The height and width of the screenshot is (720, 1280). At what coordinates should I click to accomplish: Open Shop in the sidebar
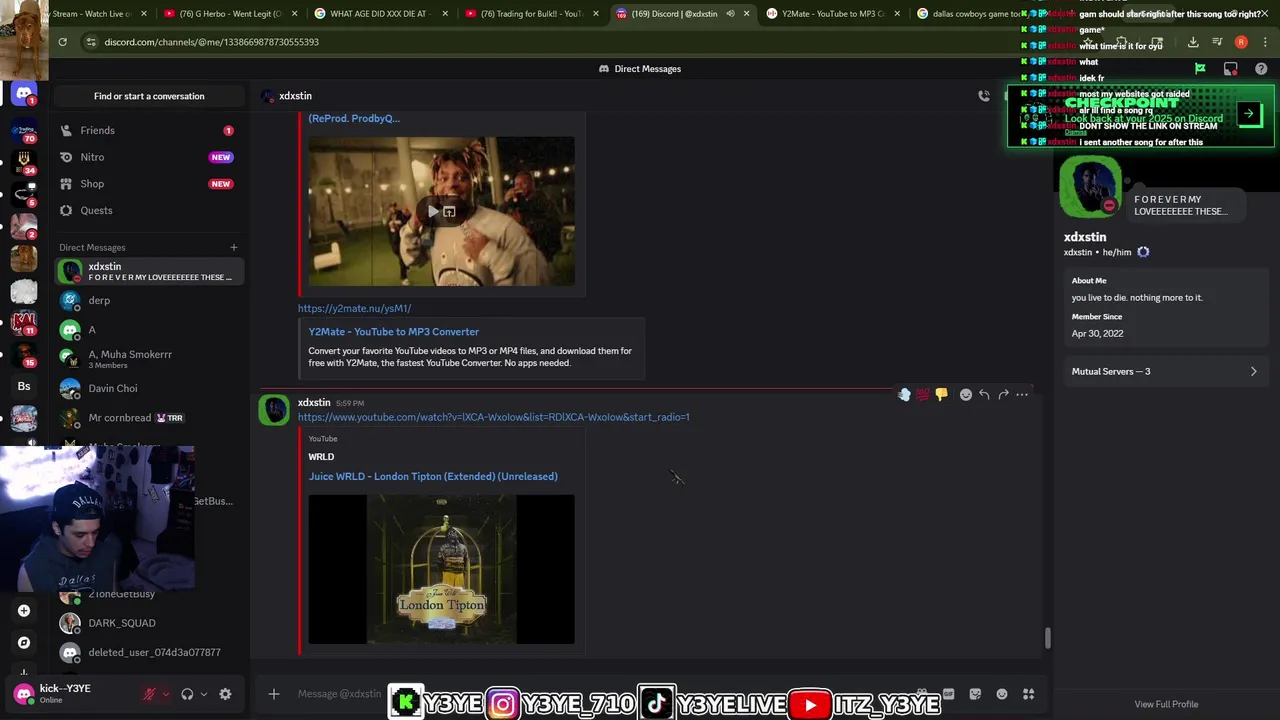(149, 184)
